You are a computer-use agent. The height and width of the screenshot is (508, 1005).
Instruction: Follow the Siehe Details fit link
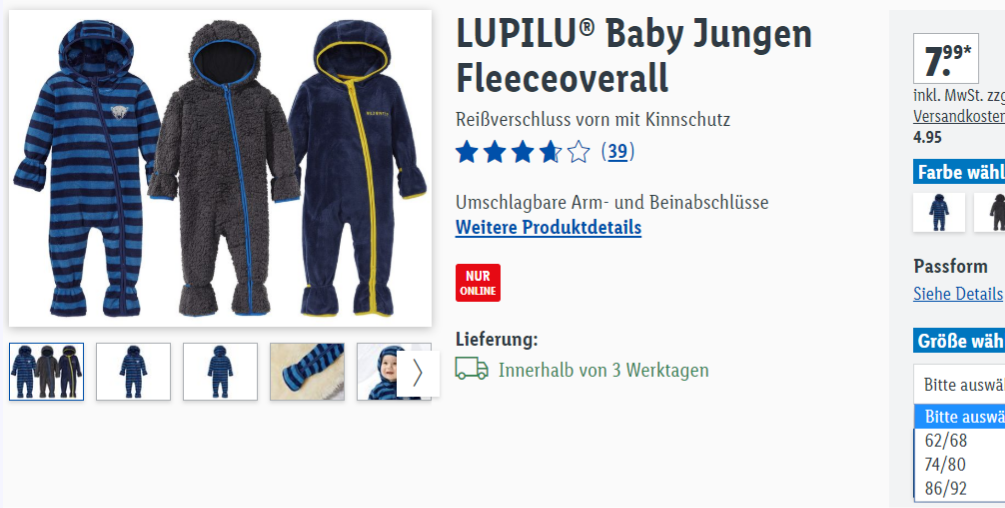[958, 293]
